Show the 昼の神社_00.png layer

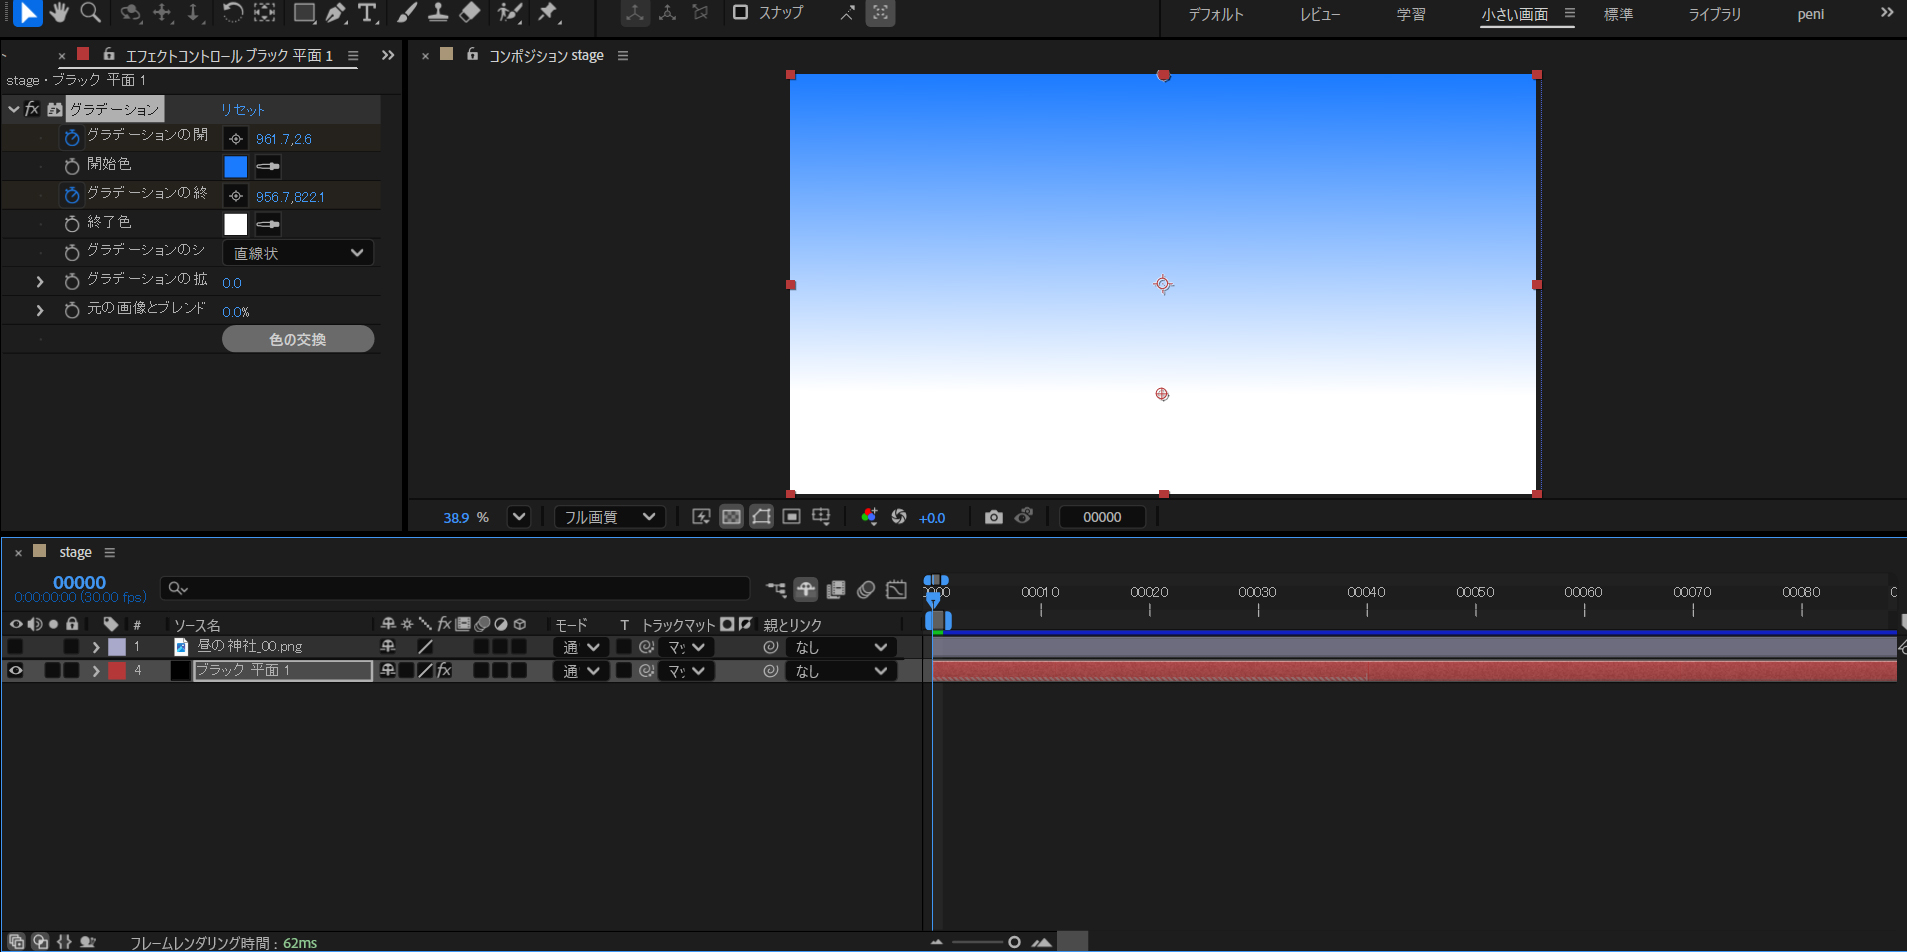[16, 647]
